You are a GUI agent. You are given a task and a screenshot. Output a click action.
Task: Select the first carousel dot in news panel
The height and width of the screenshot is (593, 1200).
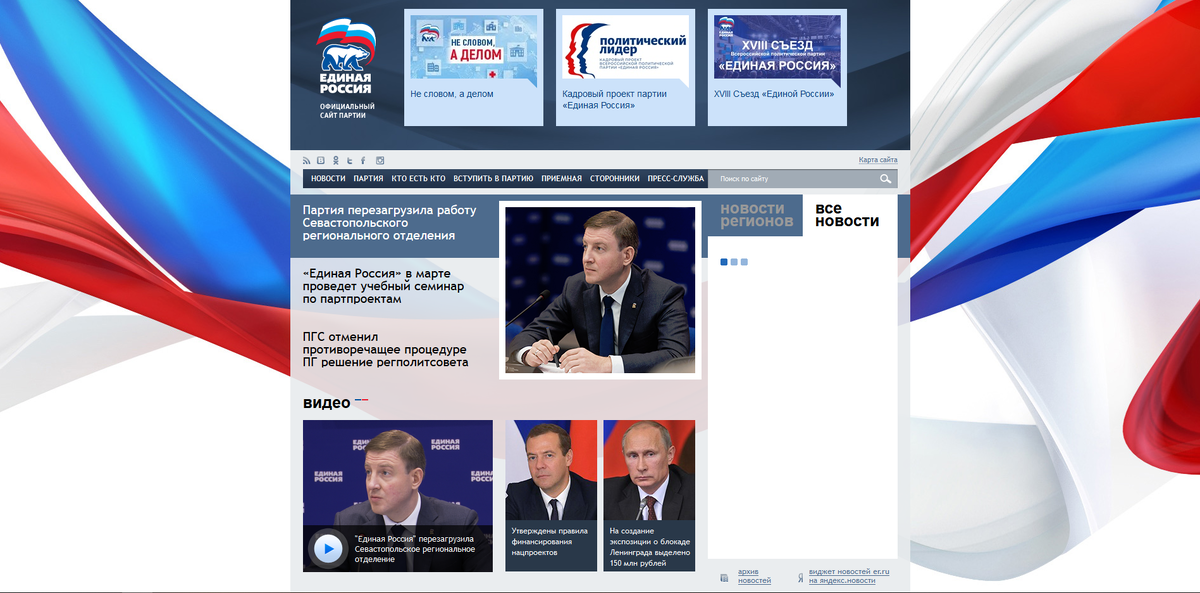pyautogui.click(x=724, y=262)
